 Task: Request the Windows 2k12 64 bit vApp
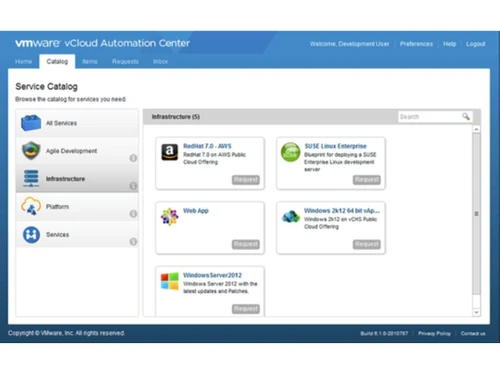click(367, 244)
